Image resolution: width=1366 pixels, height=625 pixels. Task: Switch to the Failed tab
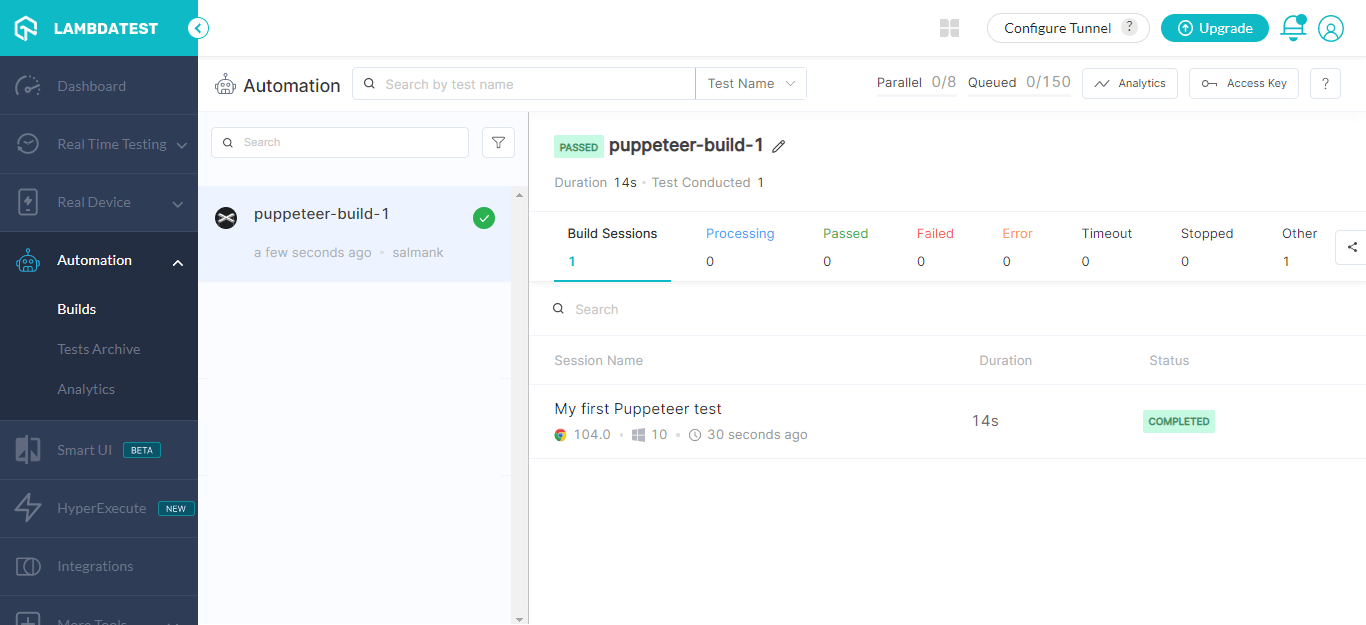pyautogui.click(x=935, y=234)
